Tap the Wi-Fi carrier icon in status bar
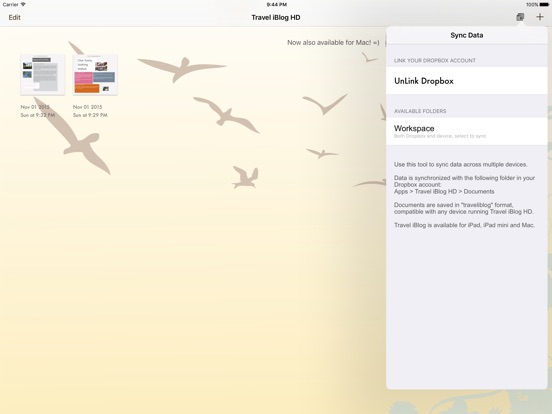 pyautogui.click(x=23, y=4)
